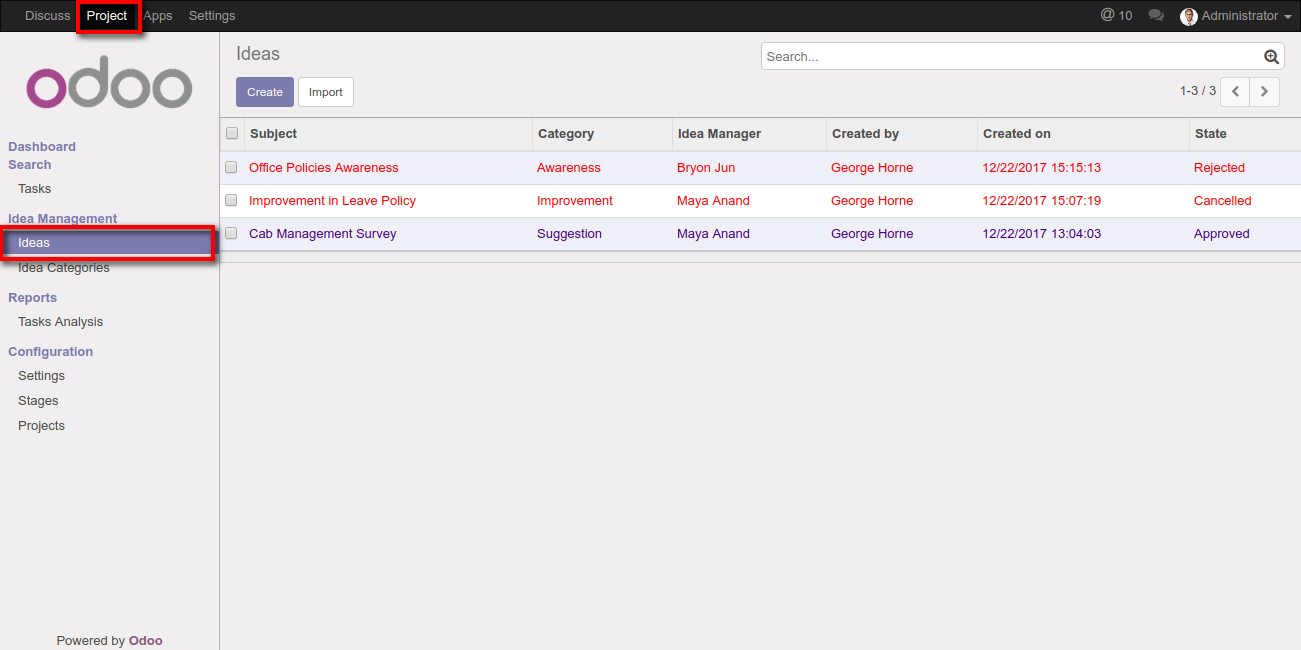The width and height of the screenshot is (1301, 650).
Task: Click the Create button
Action: (x=265, y=92)
